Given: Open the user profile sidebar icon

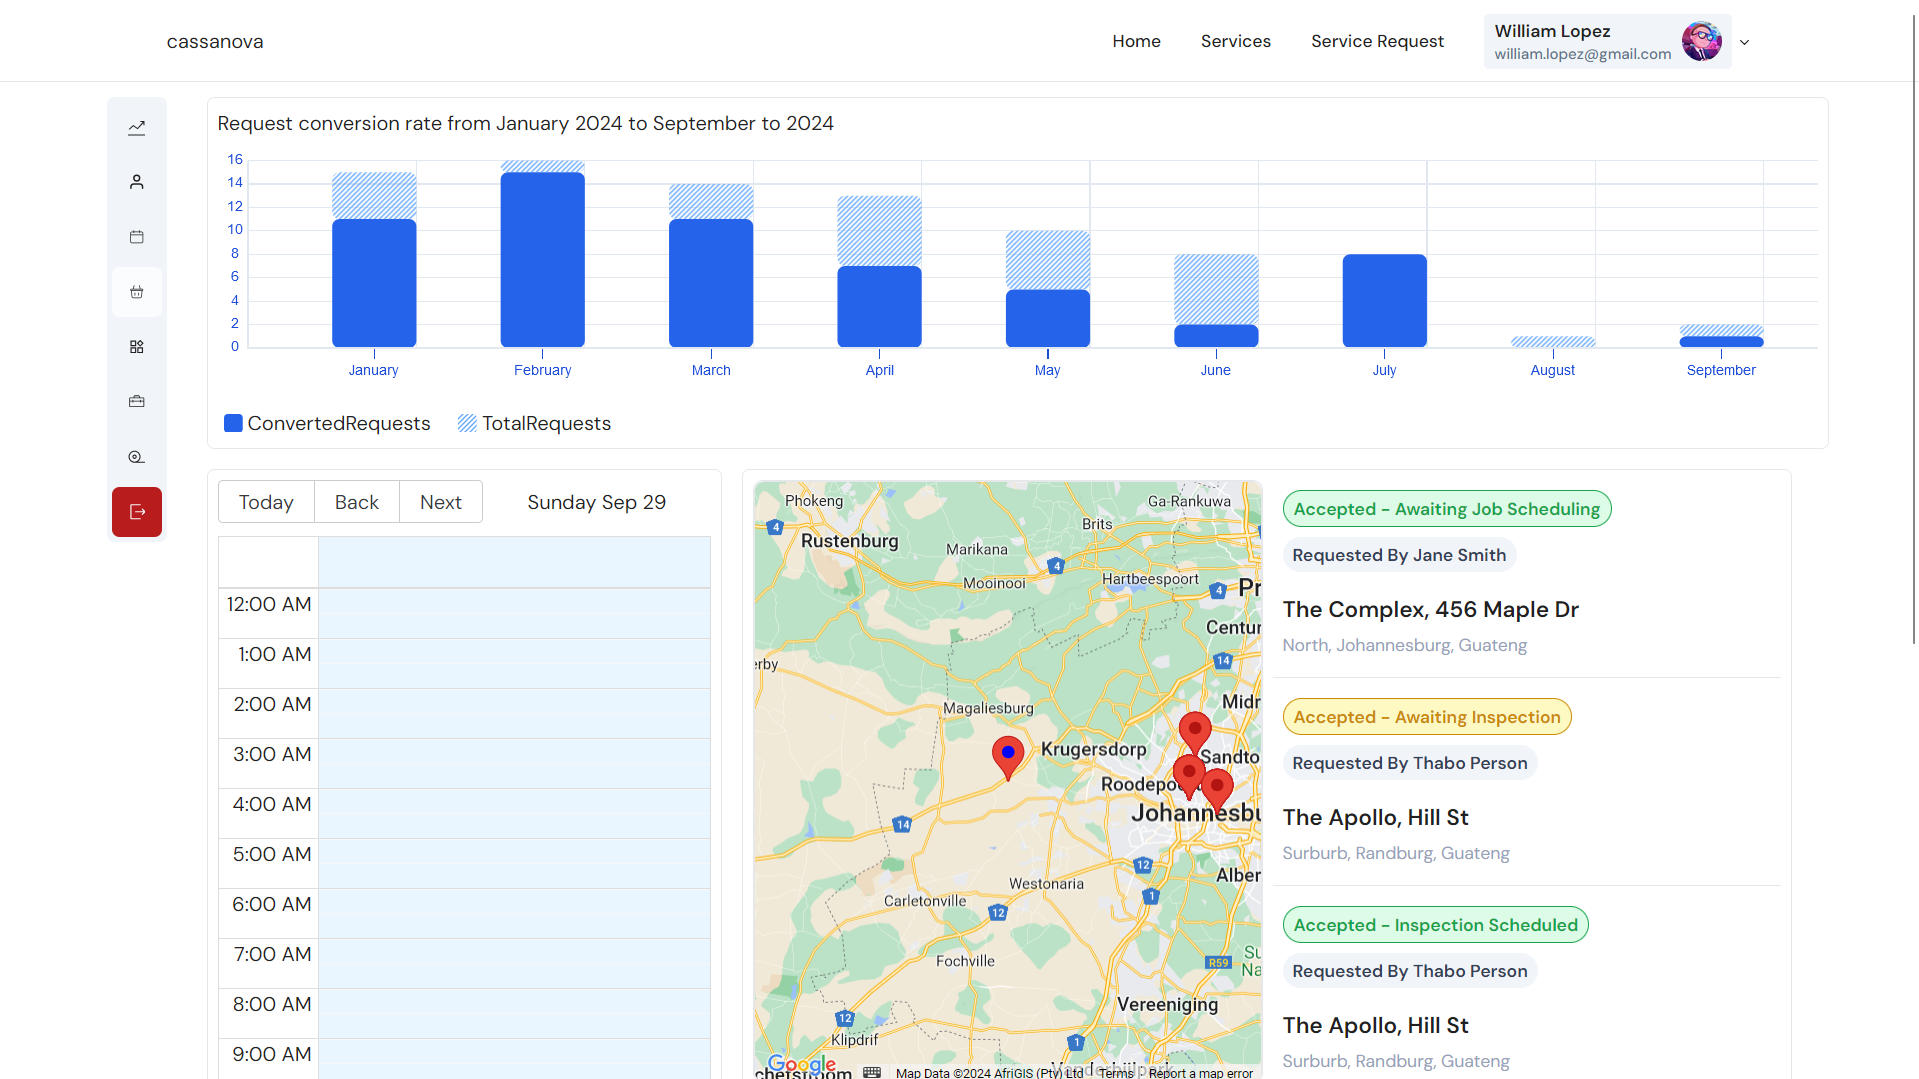Looking at the screenshot, I should [x=137, y=182].
